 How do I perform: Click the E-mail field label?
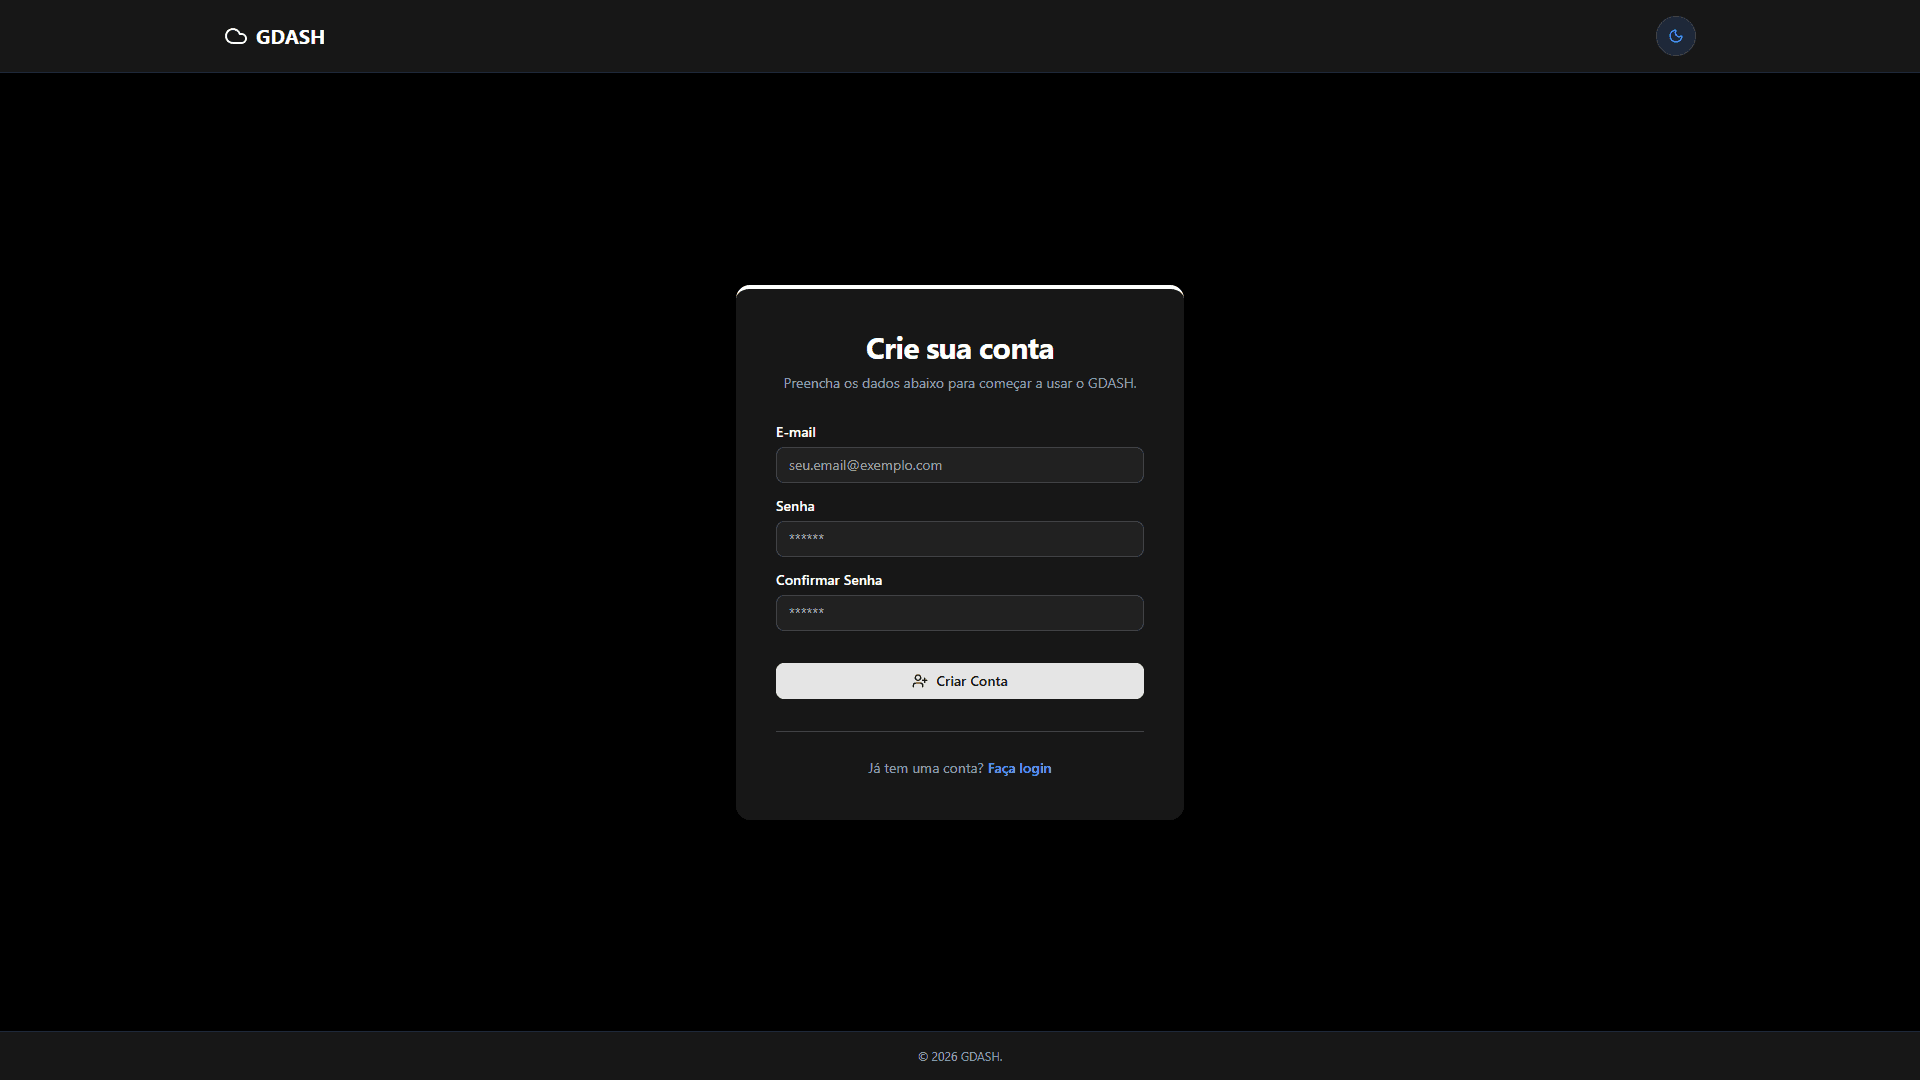click(795, 432)
